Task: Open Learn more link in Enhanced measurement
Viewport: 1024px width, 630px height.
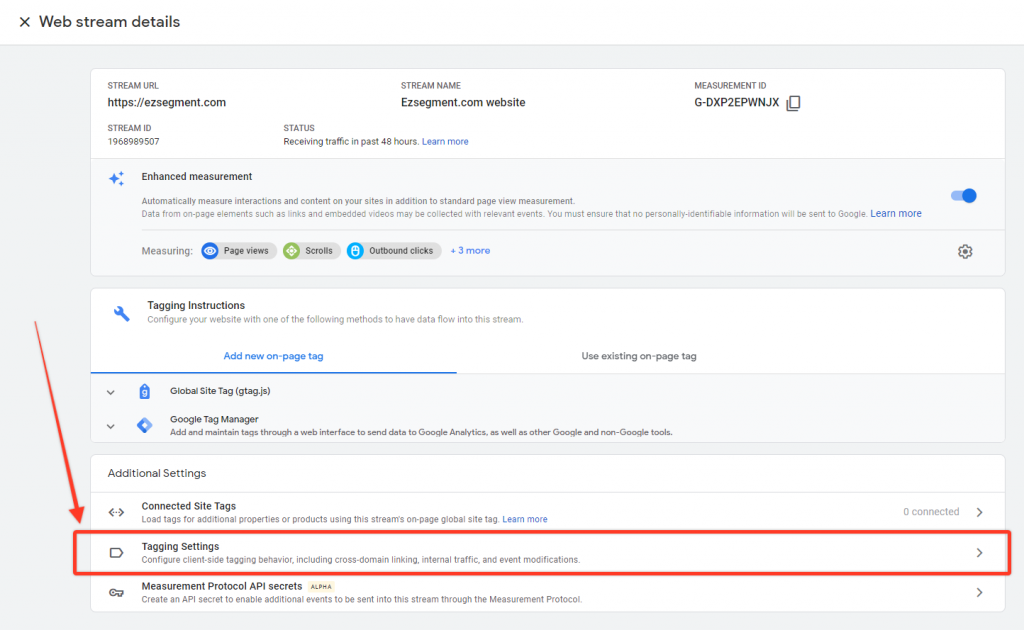Action: (895, 213)
